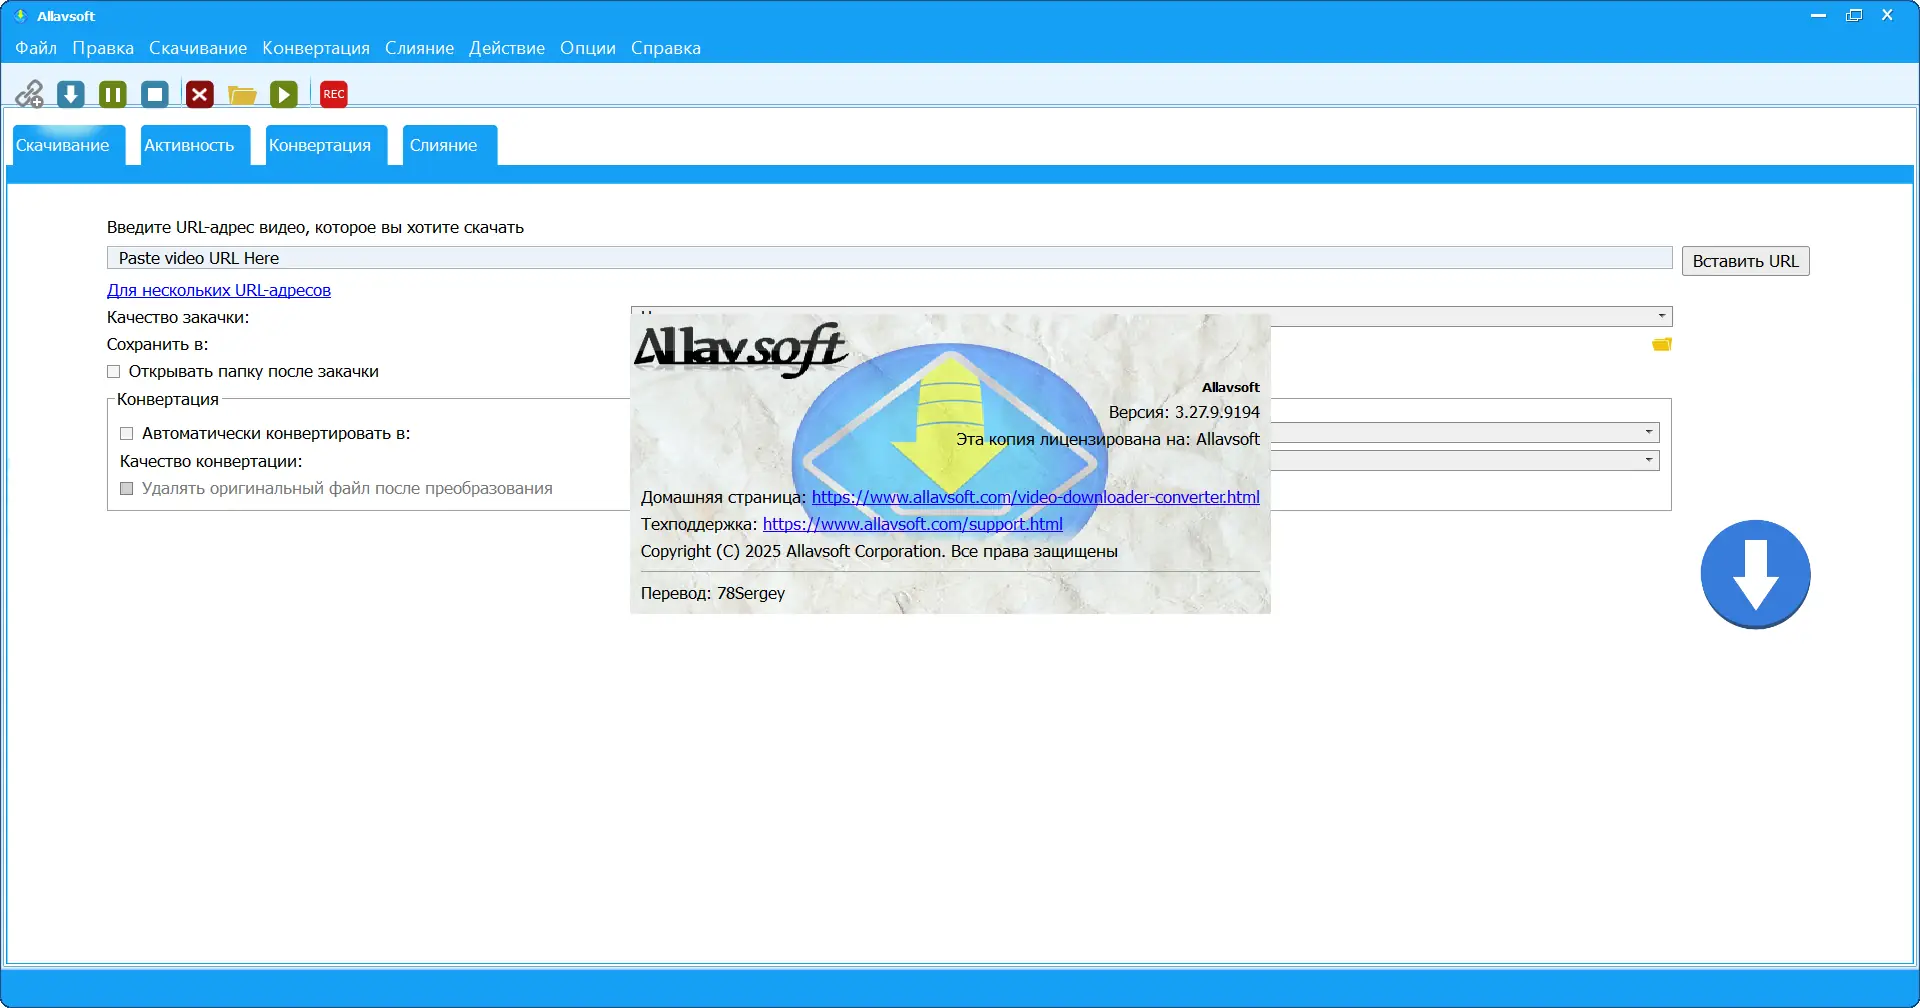Click the Allavsoft logo in About box
Image resolution: width=1920 pixels, height=1008 pixels.
741,349
